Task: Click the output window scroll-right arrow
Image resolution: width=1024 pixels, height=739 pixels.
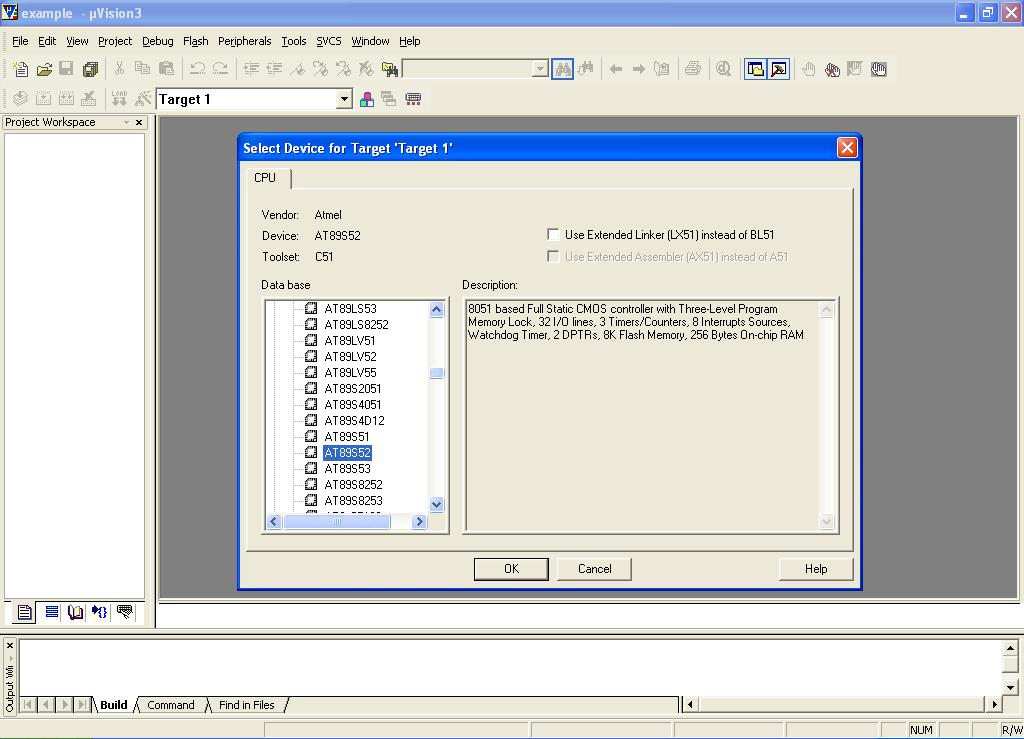Action: [x=994, y=704]
